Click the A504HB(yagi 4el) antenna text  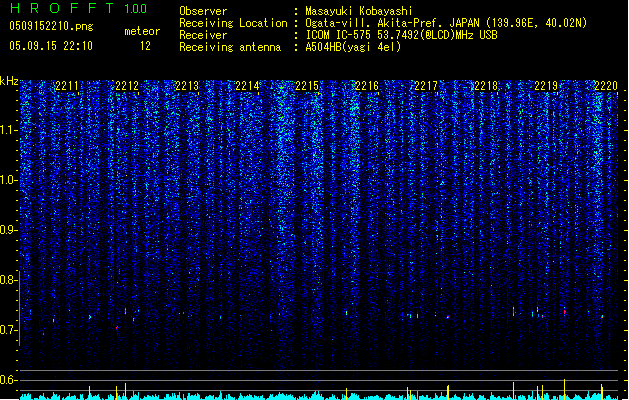(353, 47)
